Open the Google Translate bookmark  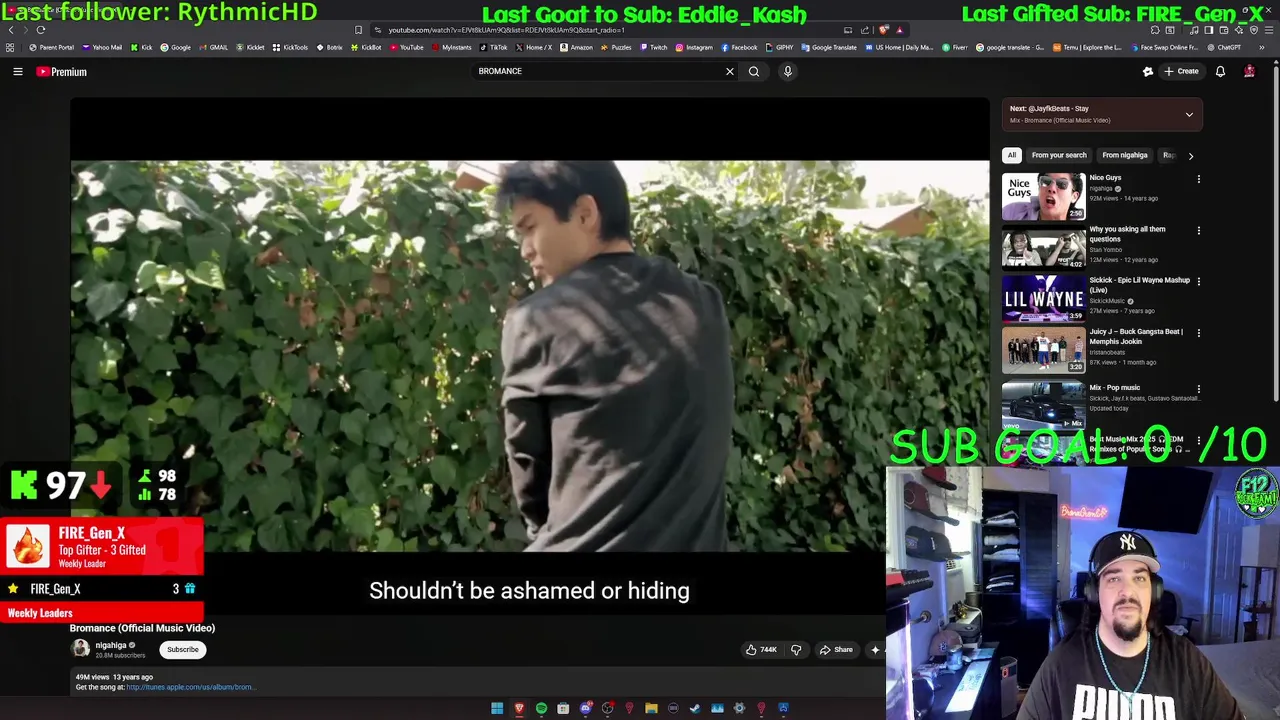tap(829, 47)
